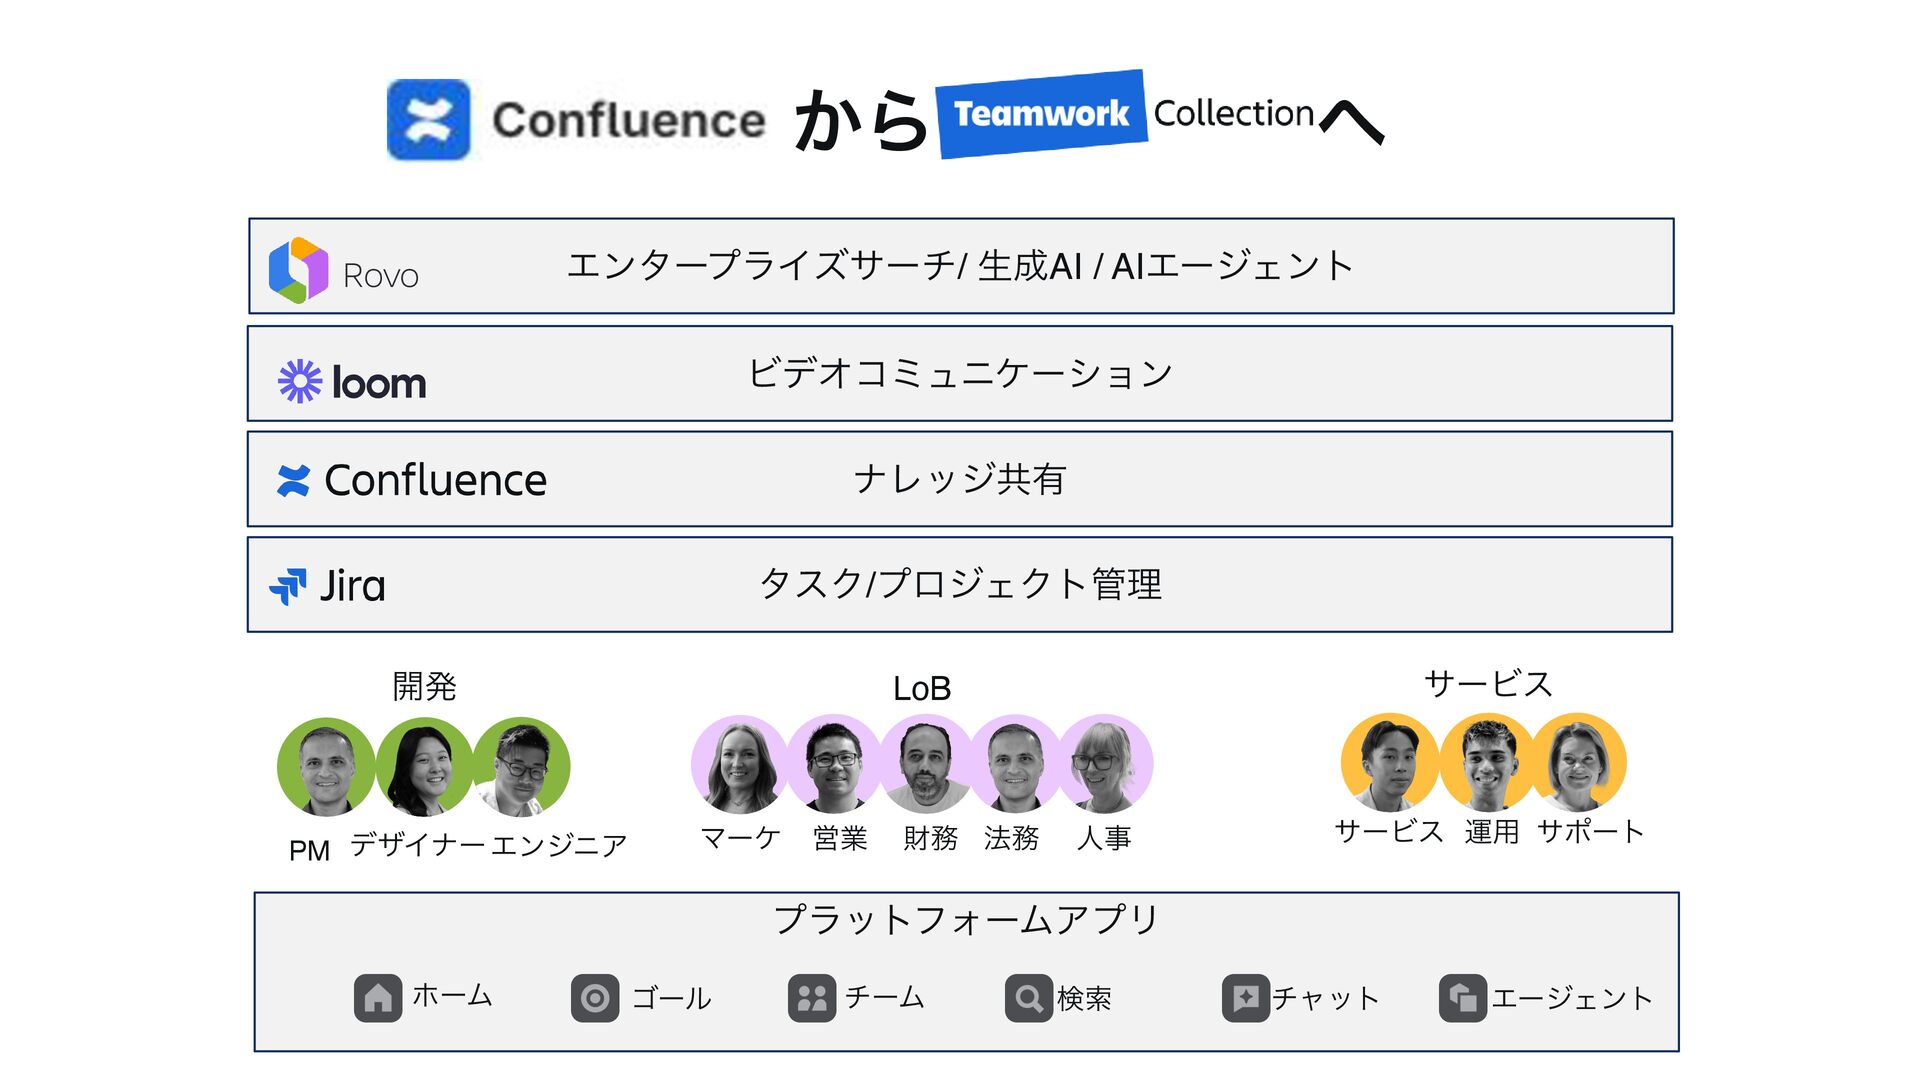Click the プラットフォームアプリ heading
Image resolution: width=1920 pixels, height=1080 pixels.
[966, 919]
